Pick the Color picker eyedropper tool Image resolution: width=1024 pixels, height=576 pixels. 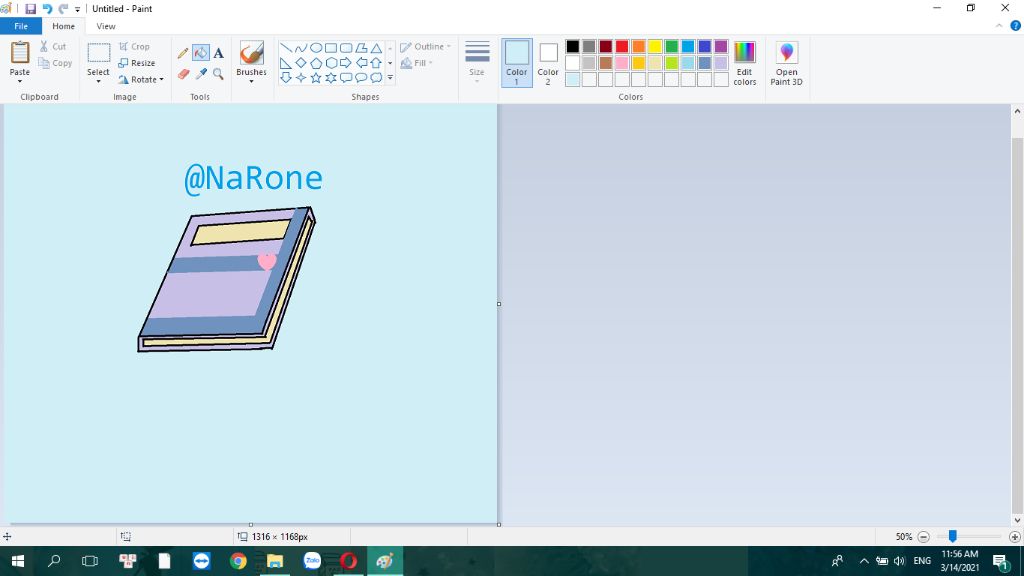pyautogui.click(x=201, y=74)
